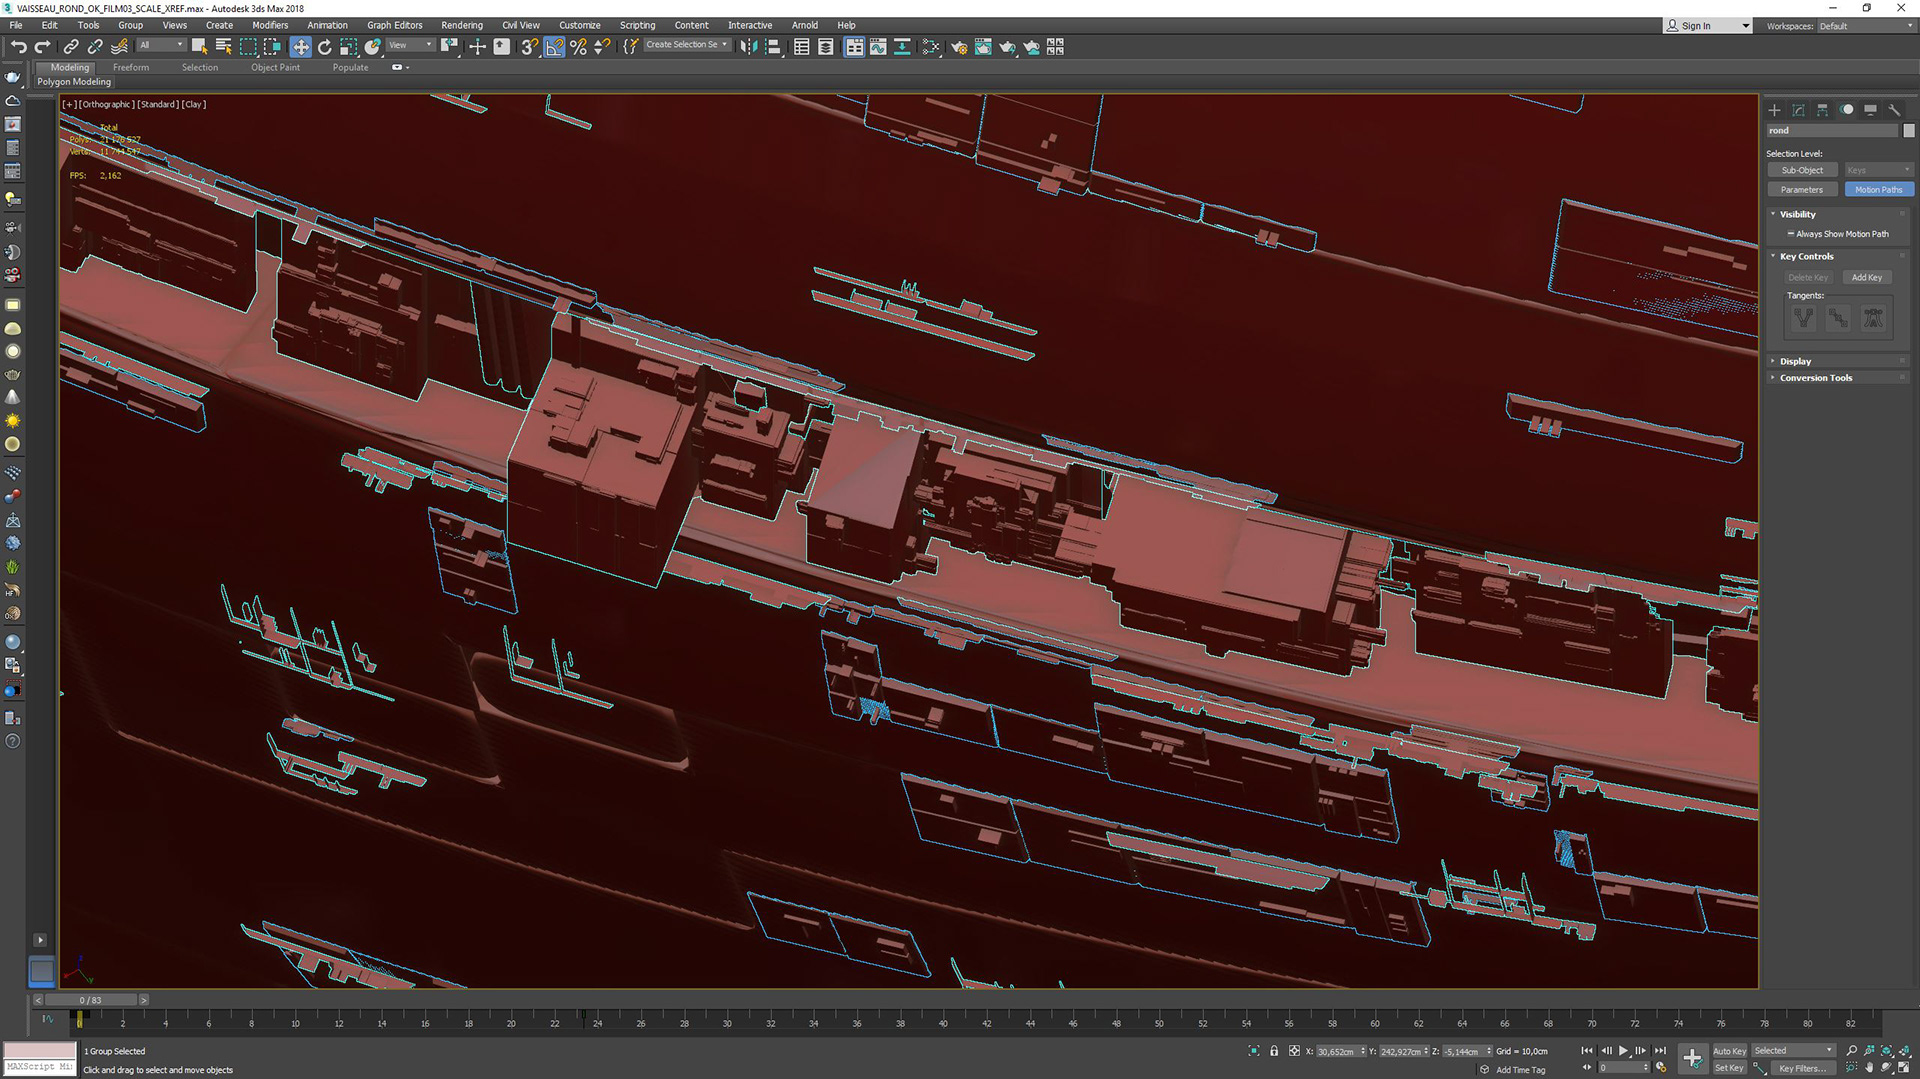Click the Sub-Object button

click(x=1802, y=170)
